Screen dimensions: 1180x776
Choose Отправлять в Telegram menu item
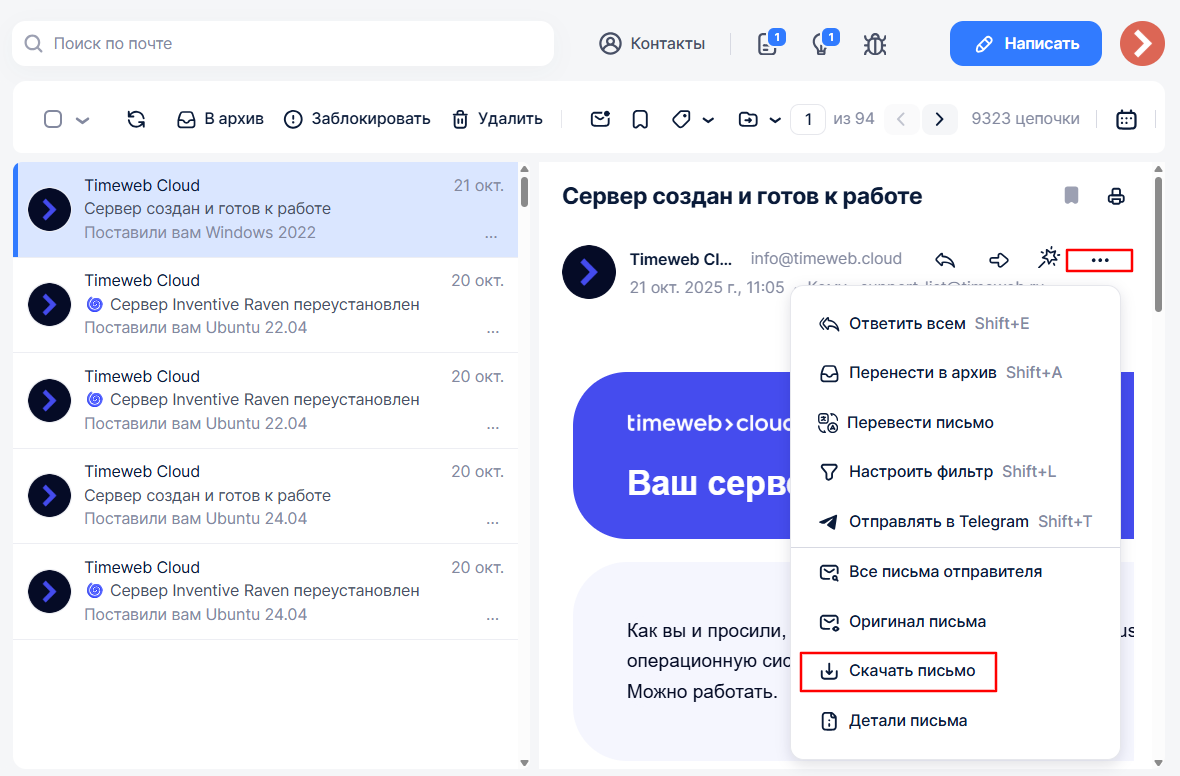pyautogui.click(x=938, y=521)
